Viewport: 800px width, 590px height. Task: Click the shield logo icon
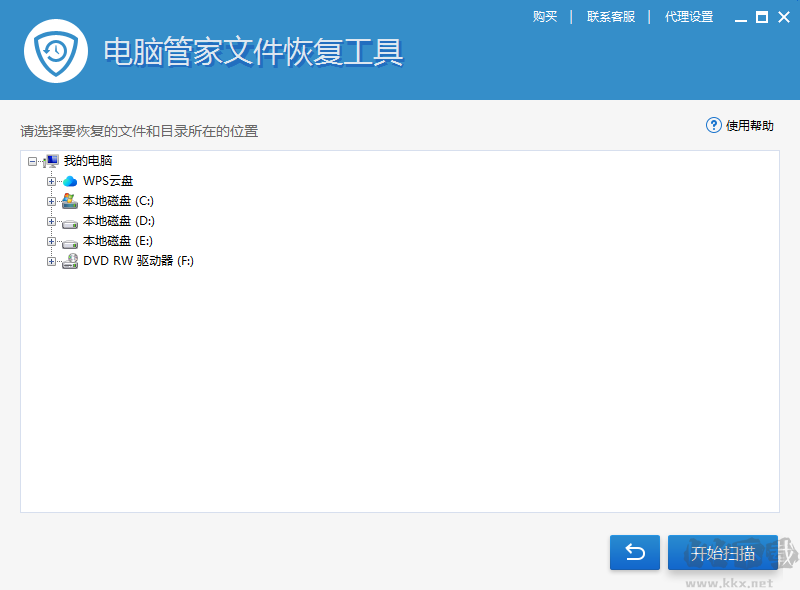[x=55, y=50]
